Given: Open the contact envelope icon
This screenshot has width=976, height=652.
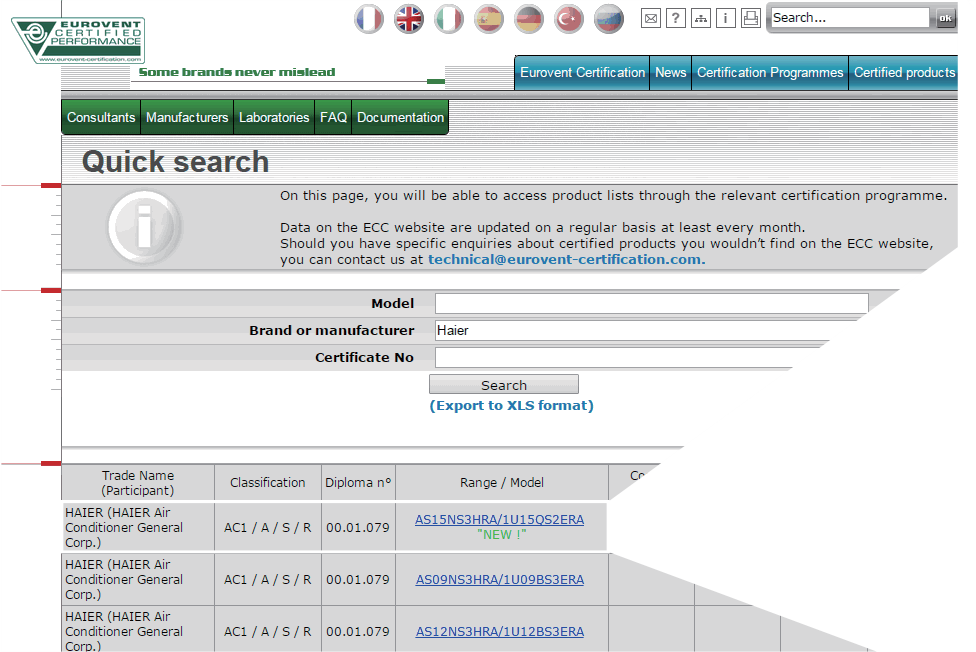Looking at the screenshot, I should [650, 18].
